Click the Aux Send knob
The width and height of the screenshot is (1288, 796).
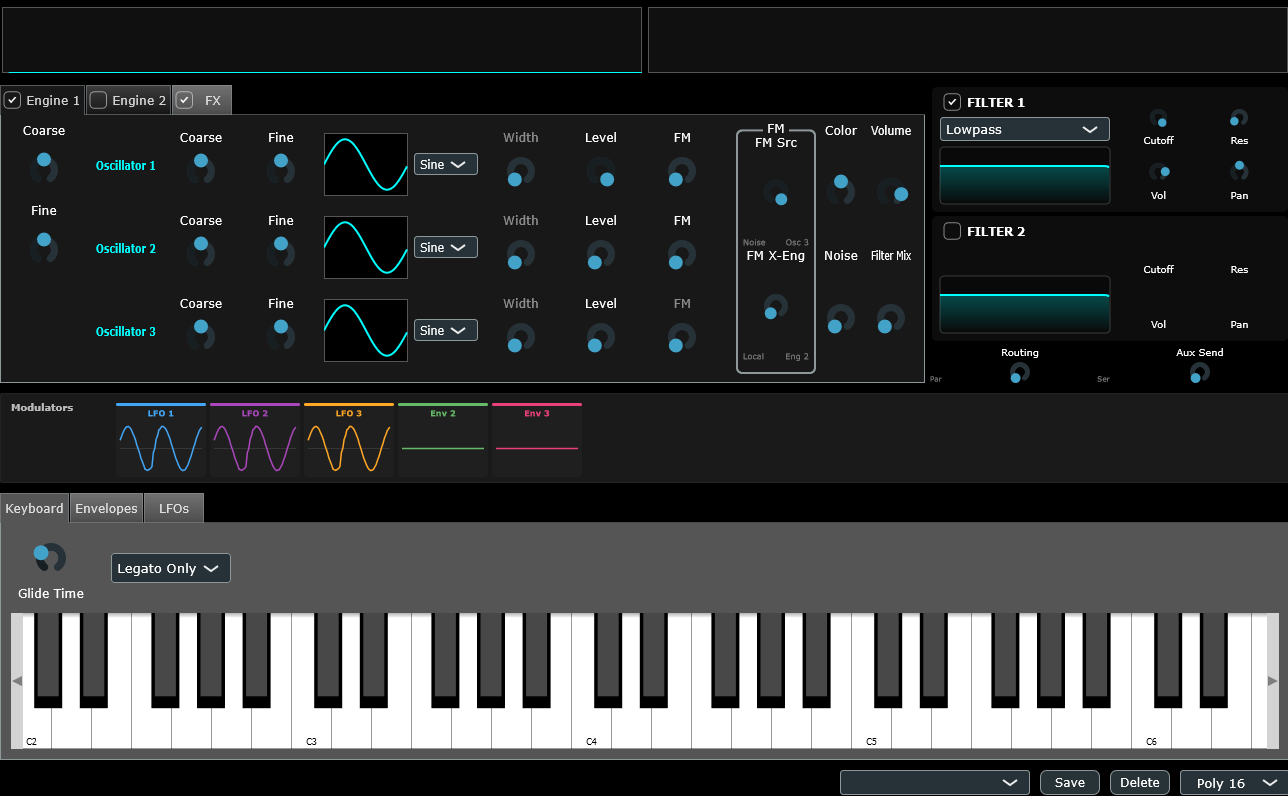coord(1199,373)
